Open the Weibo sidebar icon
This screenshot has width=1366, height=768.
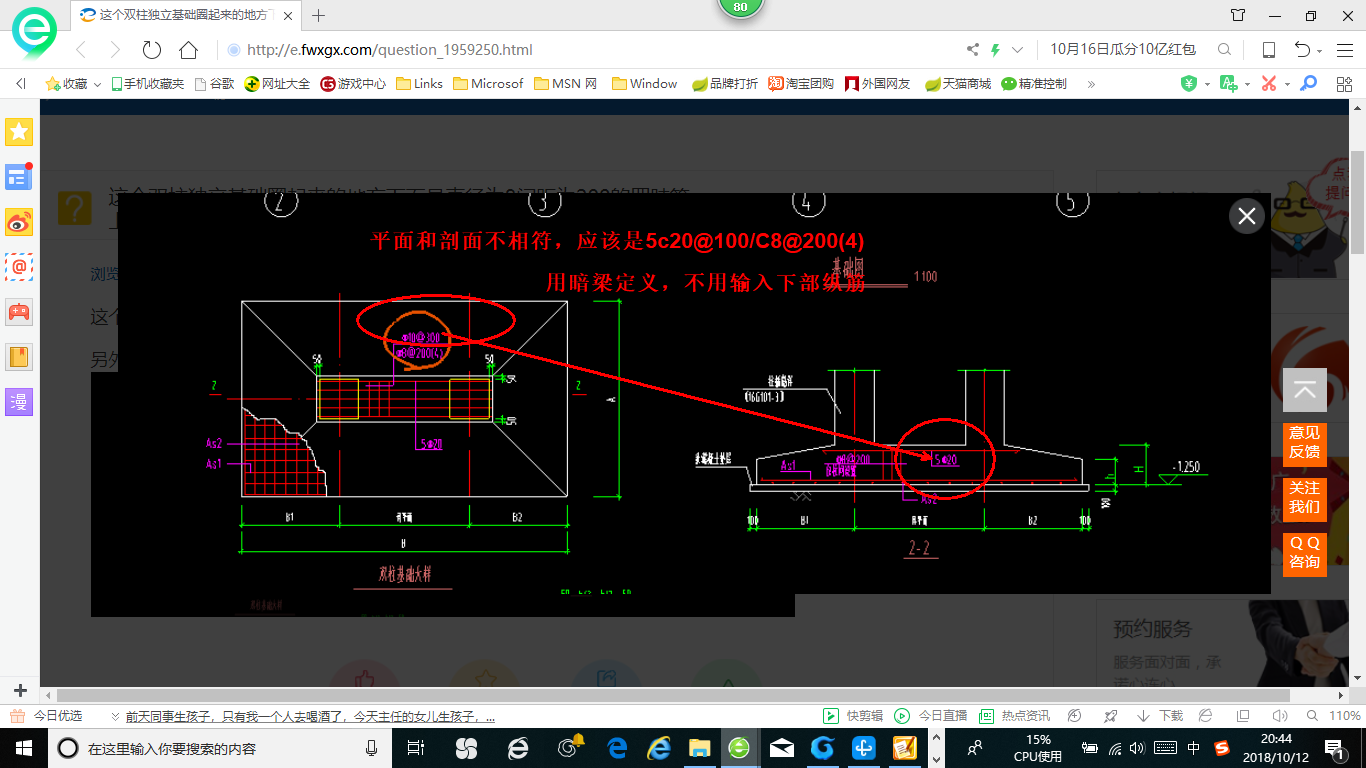(20, 222)
